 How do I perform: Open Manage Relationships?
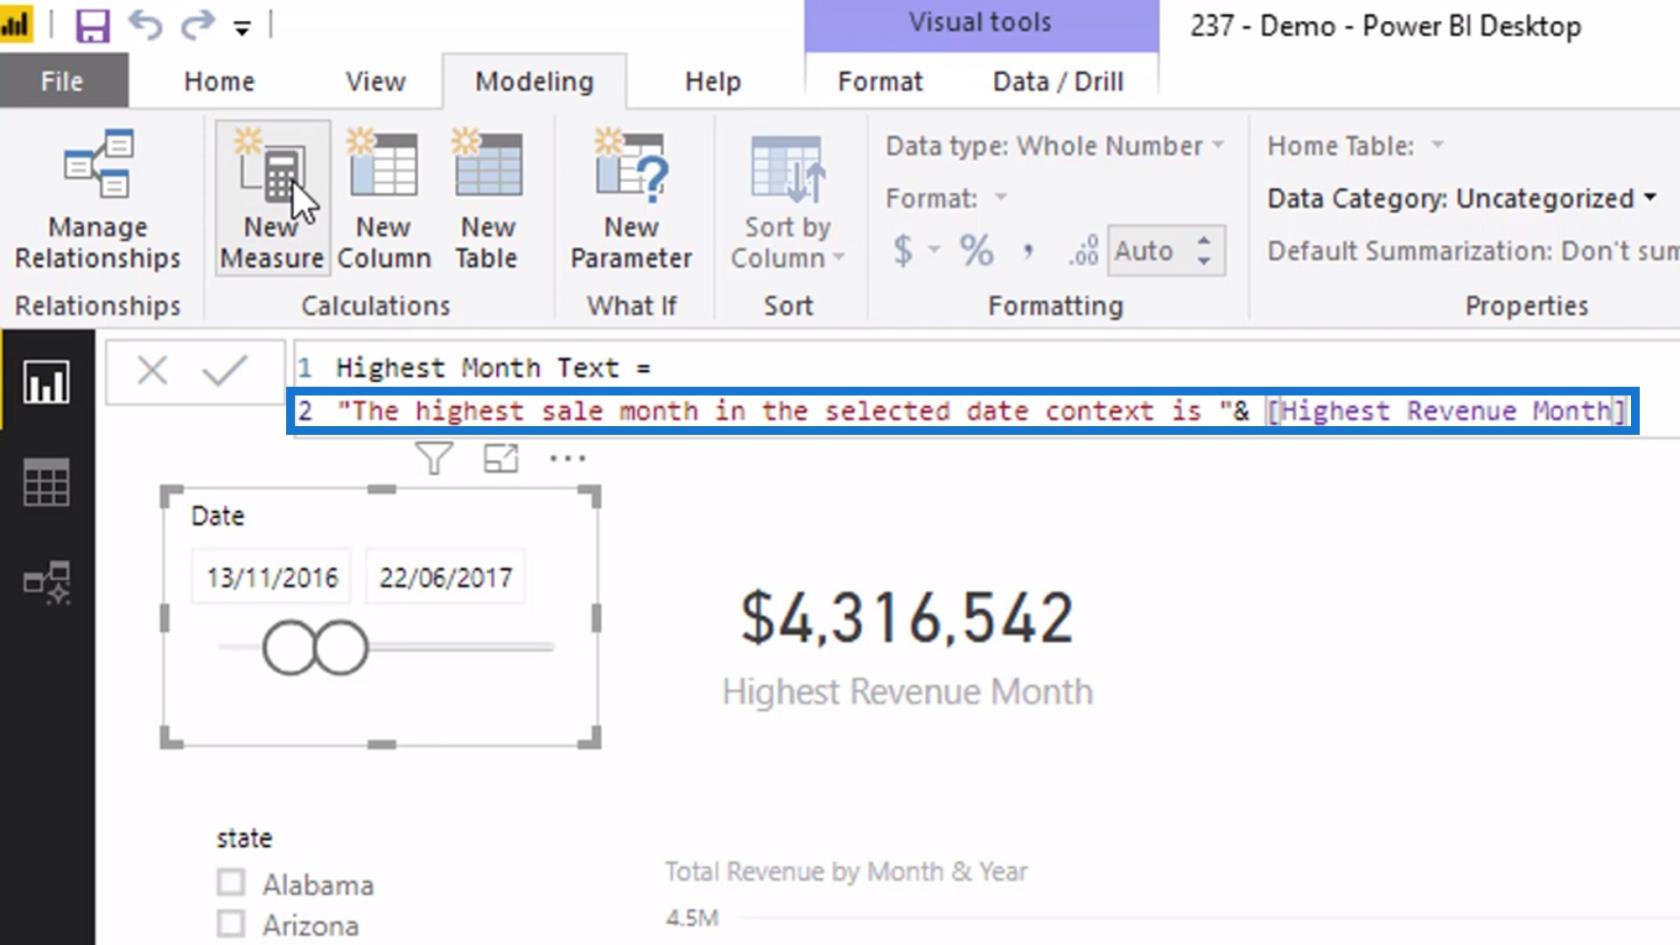[97, 199]
